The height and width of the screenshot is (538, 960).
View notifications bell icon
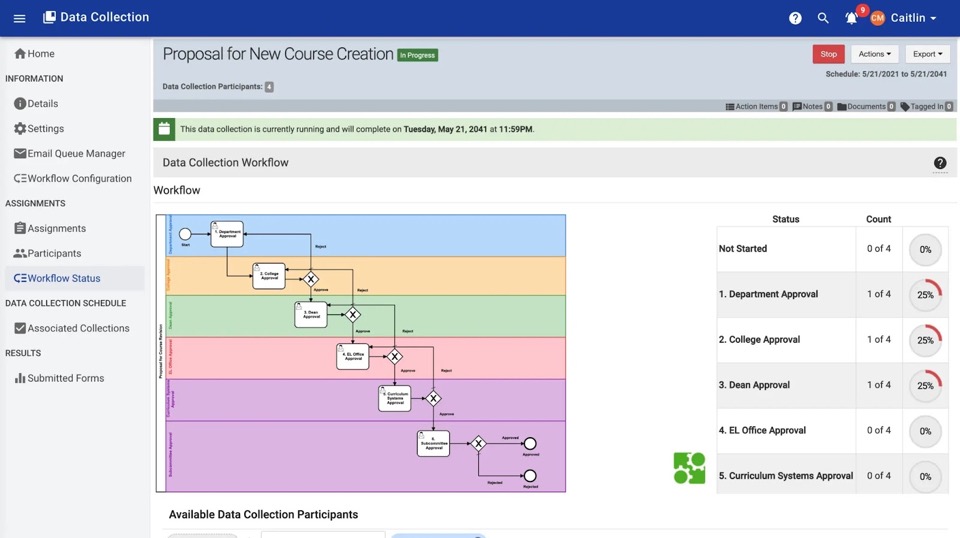coord(851,18)
